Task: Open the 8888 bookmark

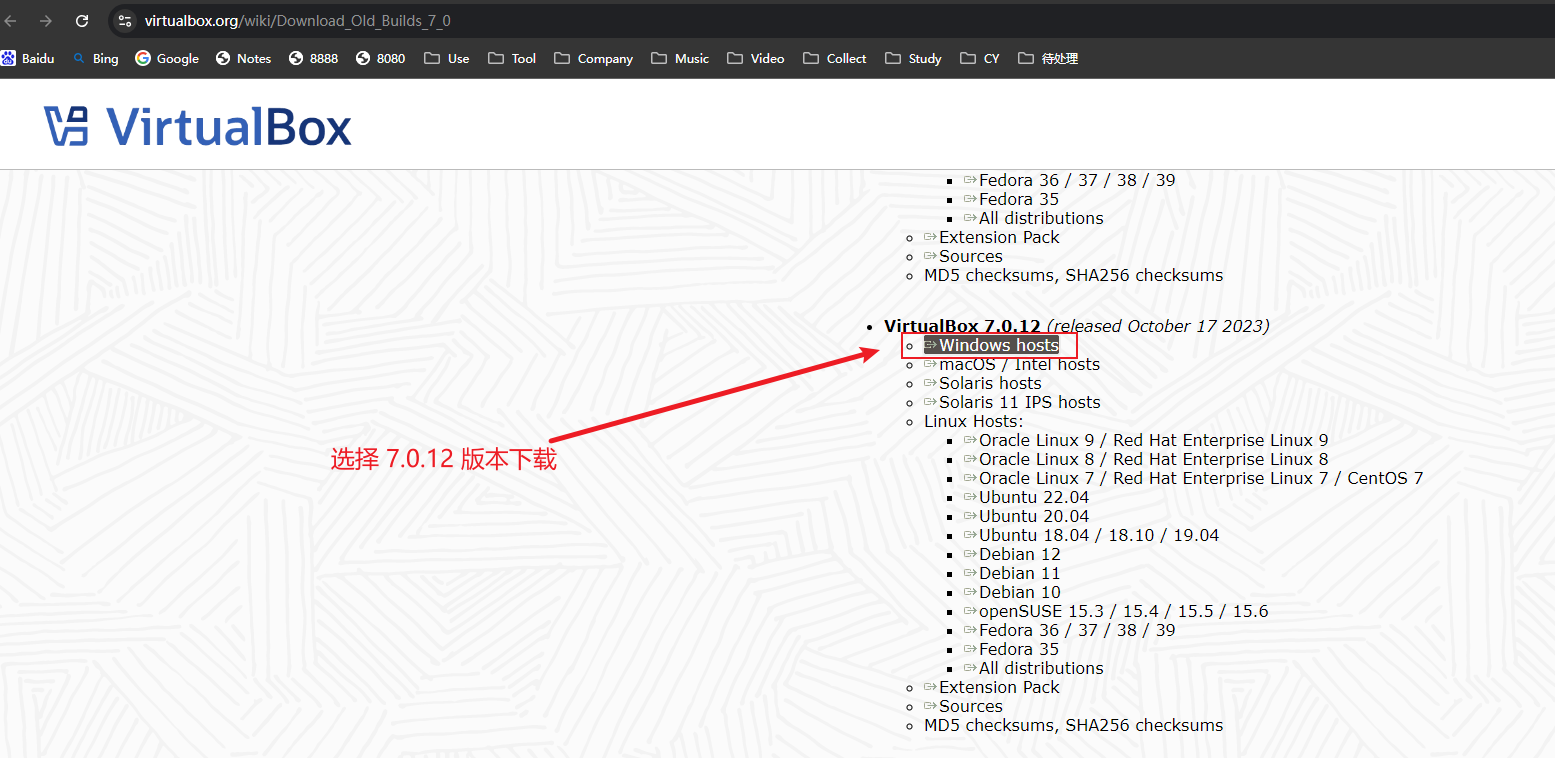Action: (x=313, y=58)
